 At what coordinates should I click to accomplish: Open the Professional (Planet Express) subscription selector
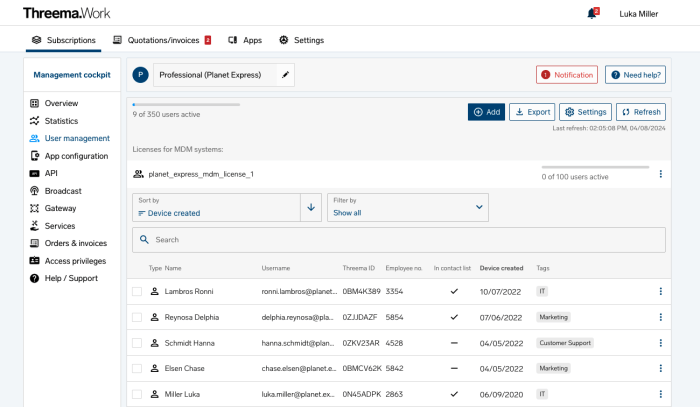tap(215, 75)
